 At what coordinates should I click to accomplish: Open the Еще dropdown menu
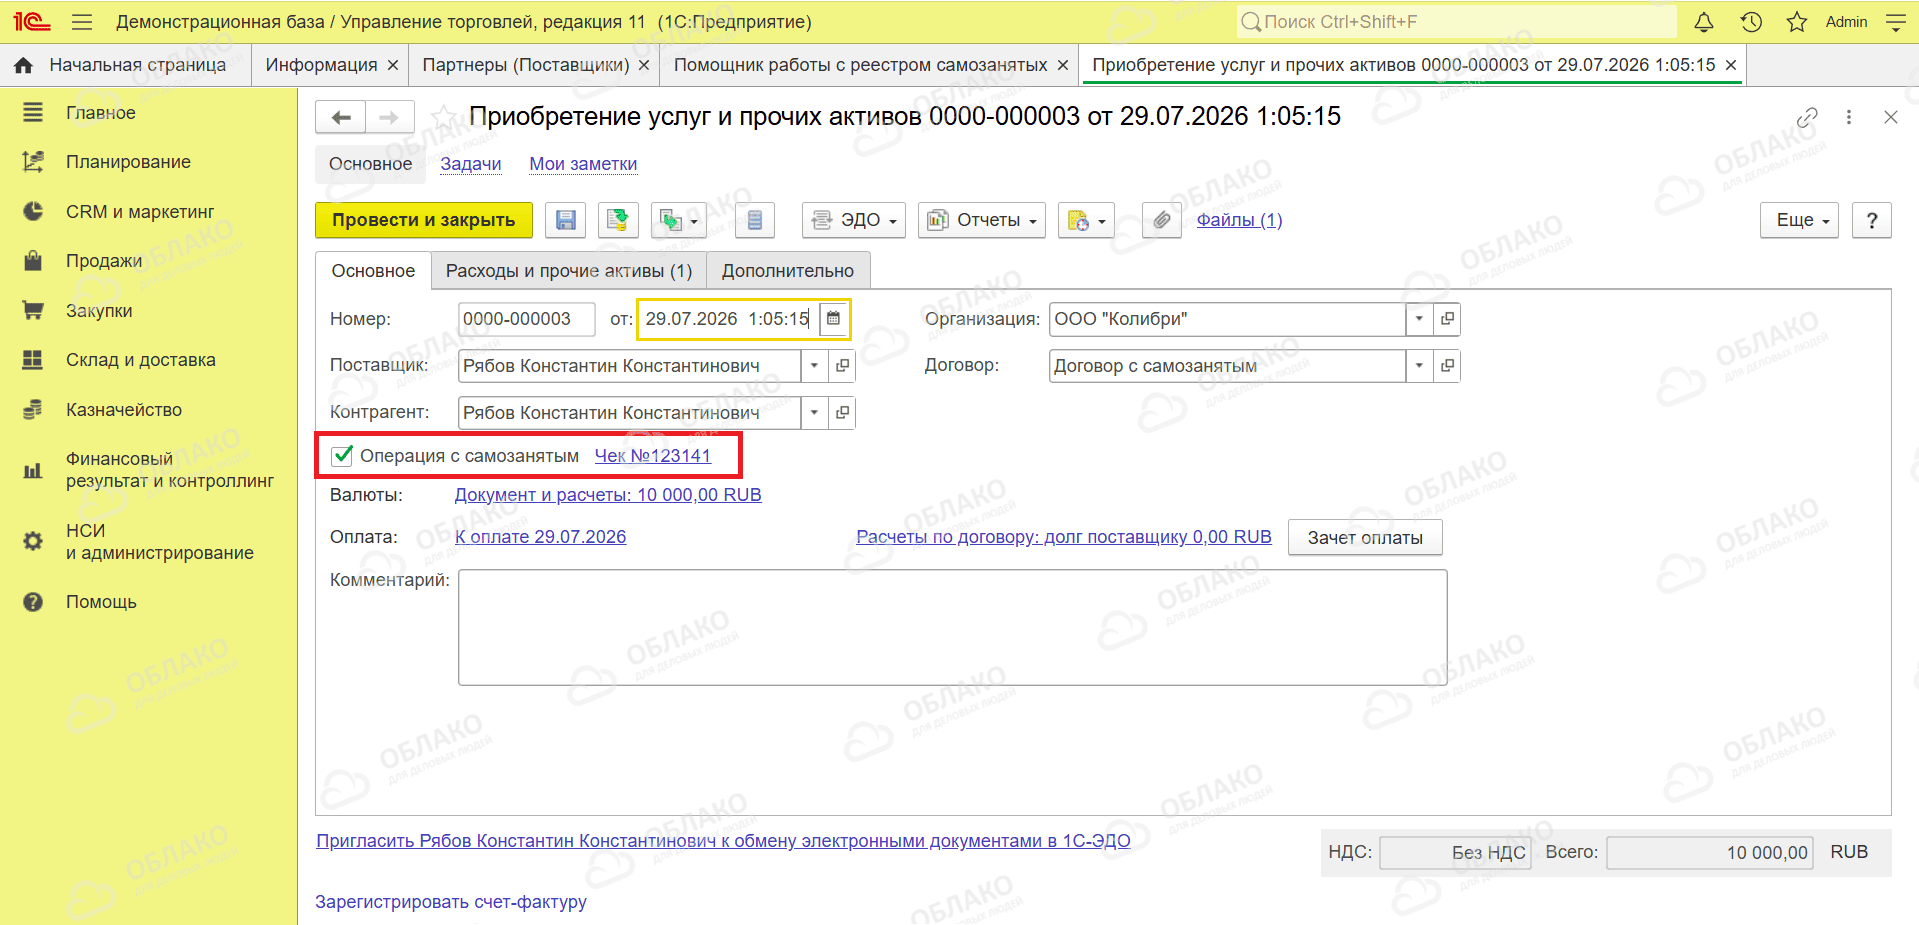click(1800, 220)
